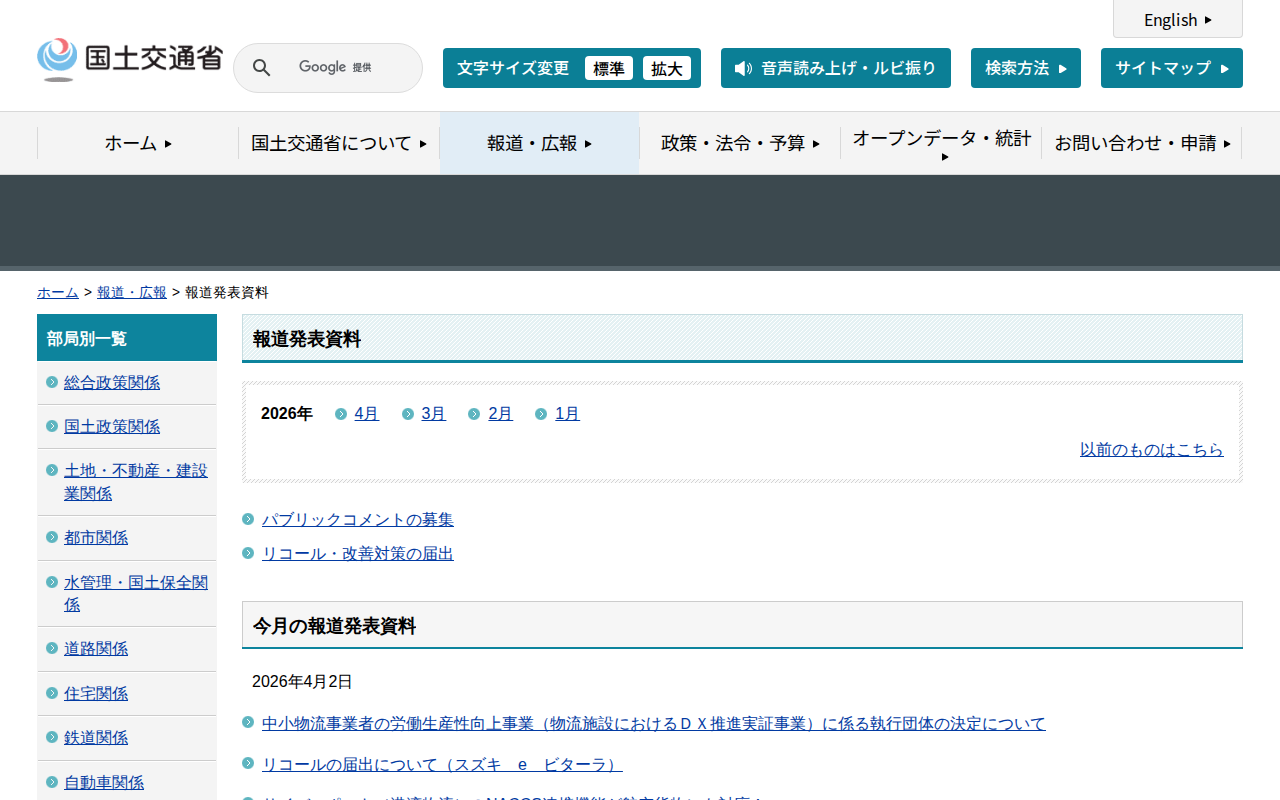Screen dimensions: 1280x800
Task: Open the 報道・広報 navigation tab
Action: pyautogui.click(x=539, y=143)
